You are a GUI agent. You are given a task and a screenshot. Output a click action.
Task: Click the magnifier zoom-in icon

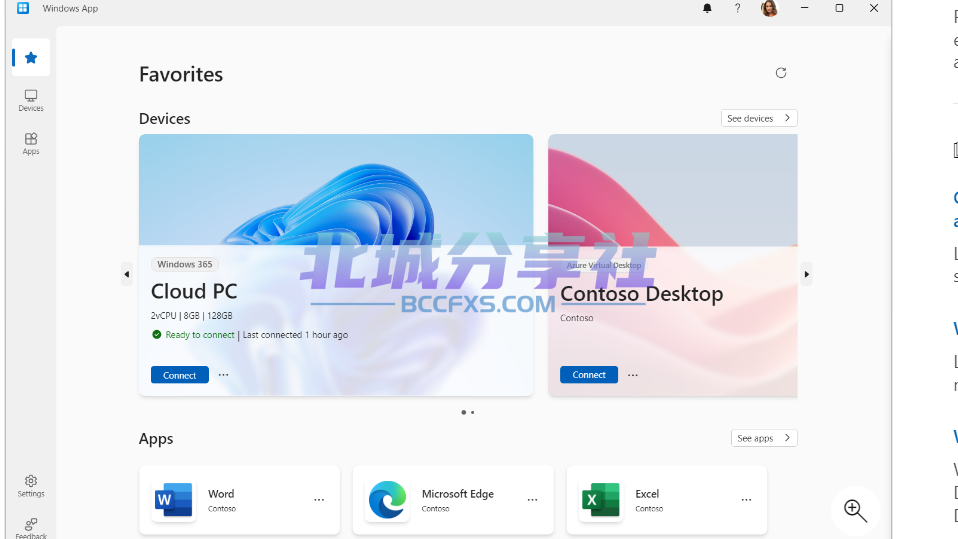click(x=855, y=510)
